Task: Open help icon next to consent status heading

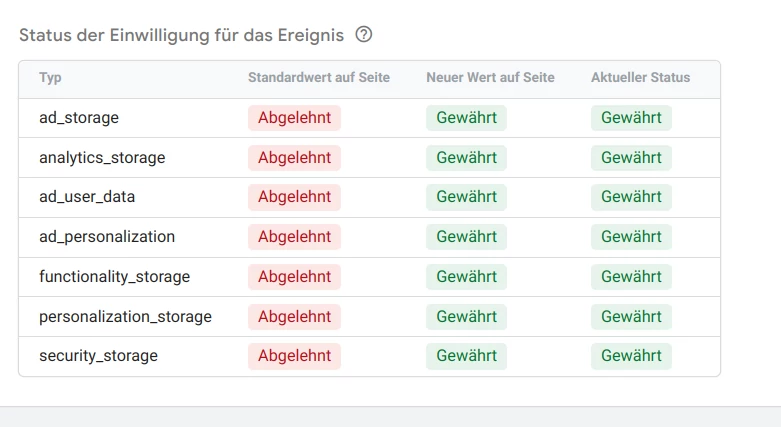Action: (364, 34)
